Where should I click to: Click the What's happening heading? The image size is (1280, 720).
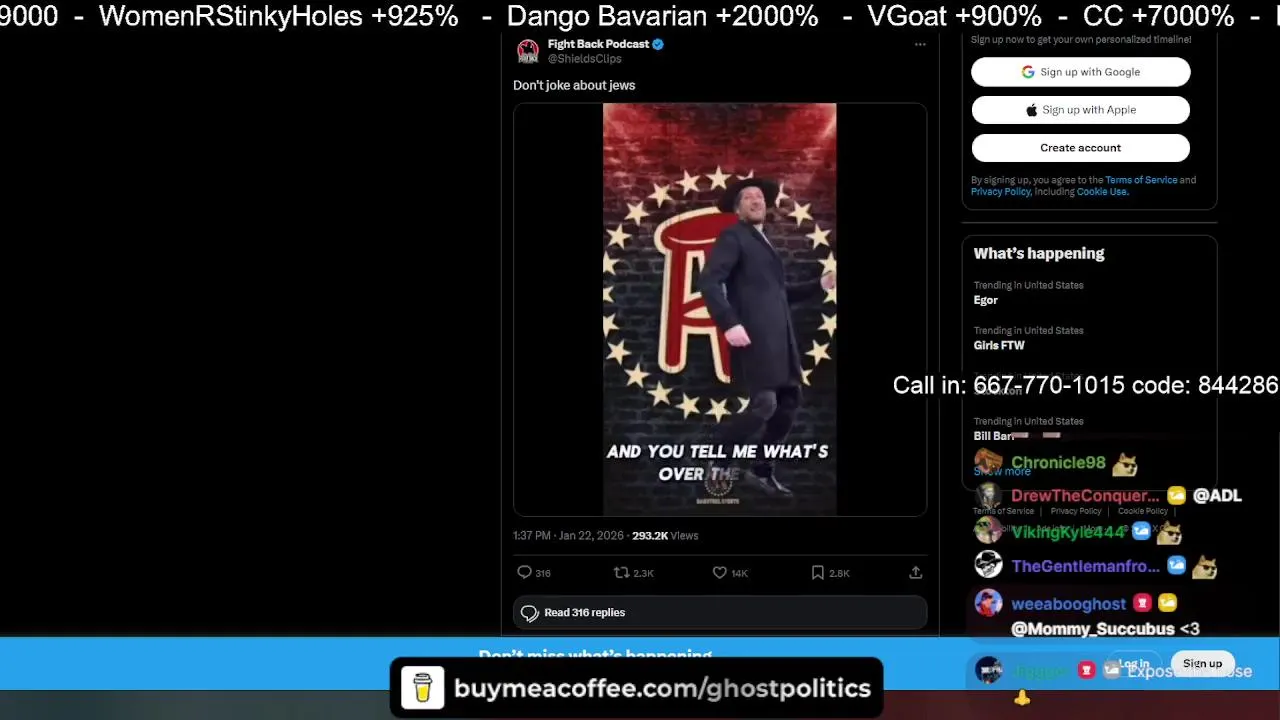coord(1039,253)
